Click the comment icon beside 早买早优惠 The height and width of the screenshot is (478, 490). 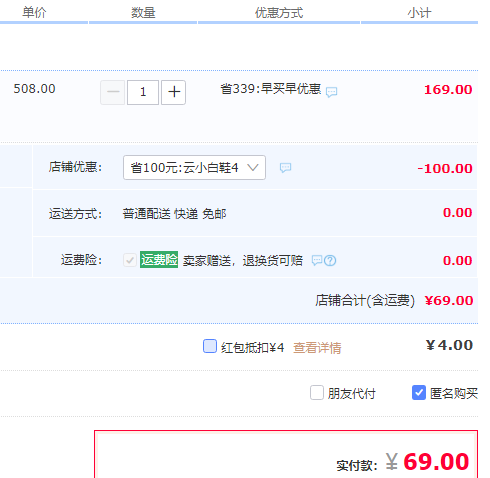(x=331, y=92)
